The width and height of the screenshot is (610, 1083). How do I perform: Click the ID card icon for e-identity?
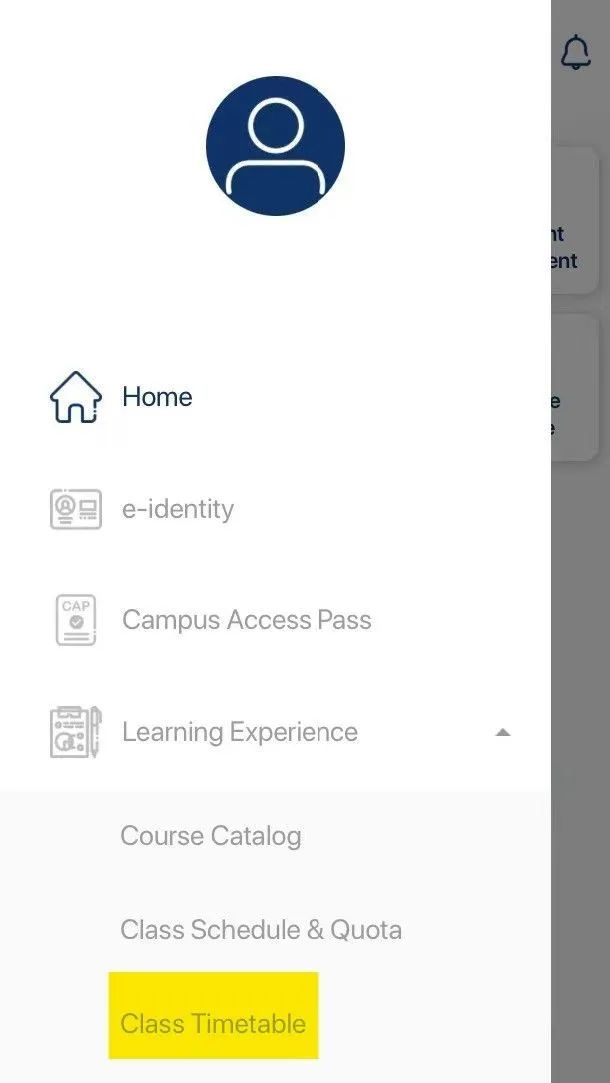click(75, 510)
